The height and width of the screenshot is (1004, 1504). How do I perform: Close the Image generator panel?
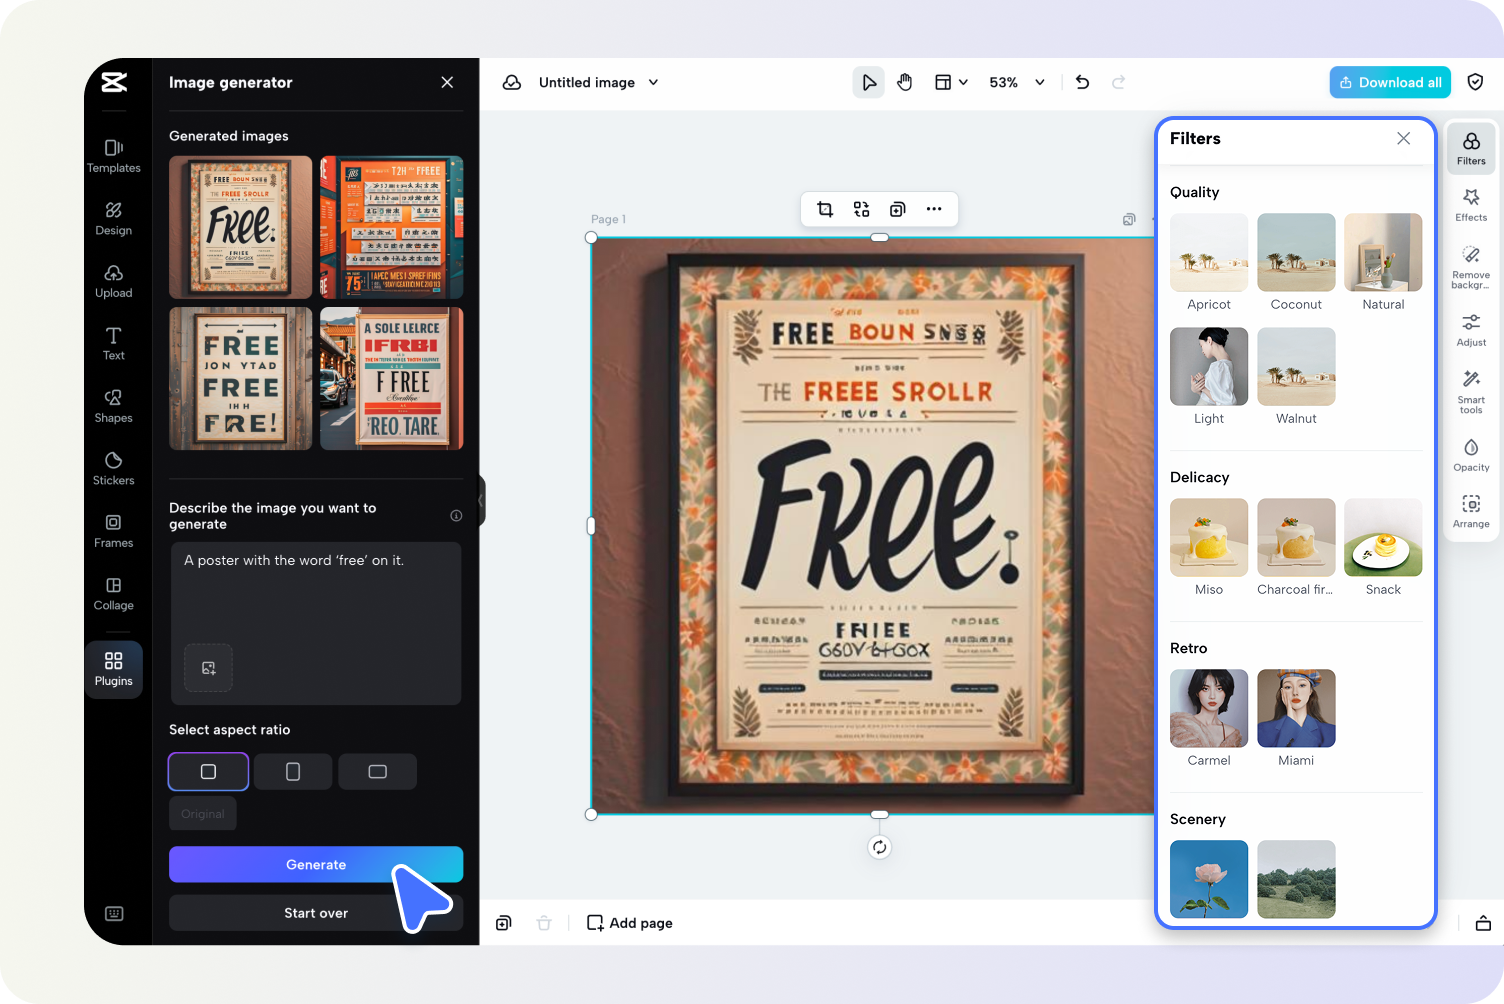[x=447, y=82]
